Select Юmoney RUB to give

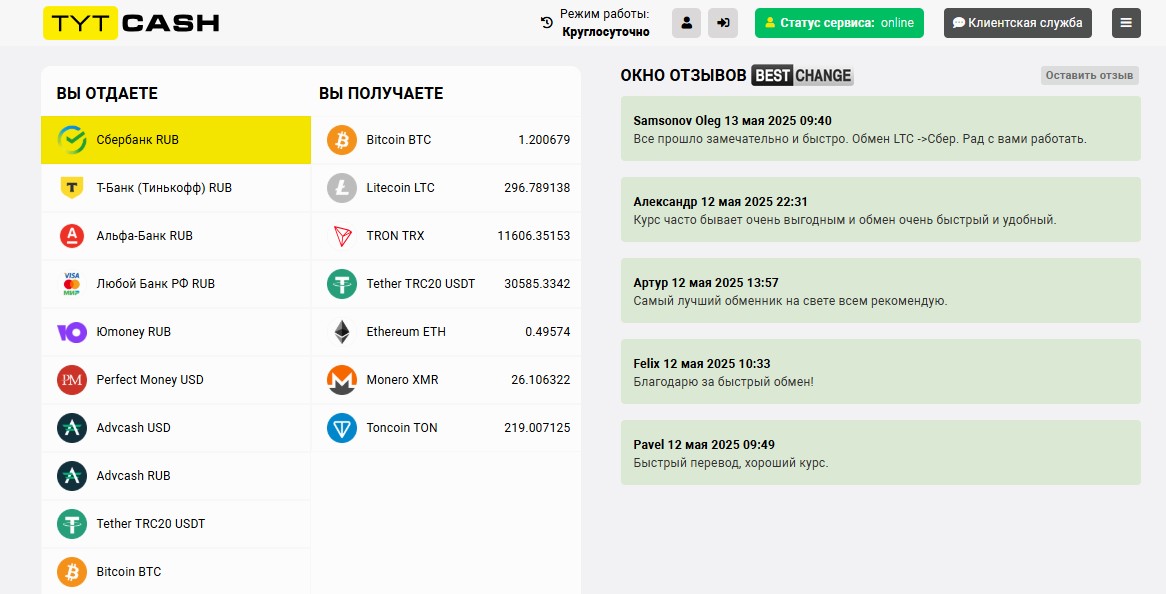(175, 332)
